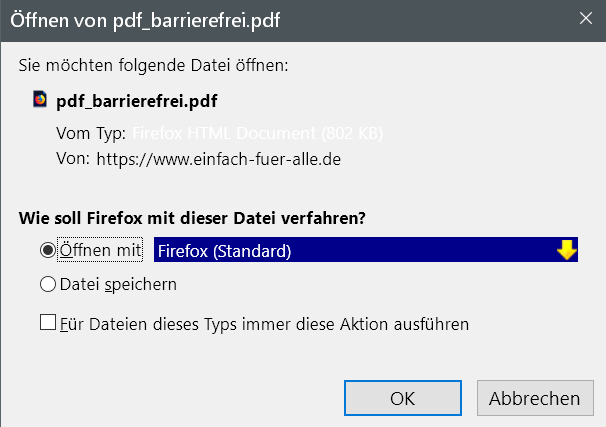Screen dimensions: 606x427
Task: Enable 'Für Dateien dieses Typs immer' checkbox
Action: 48,323
